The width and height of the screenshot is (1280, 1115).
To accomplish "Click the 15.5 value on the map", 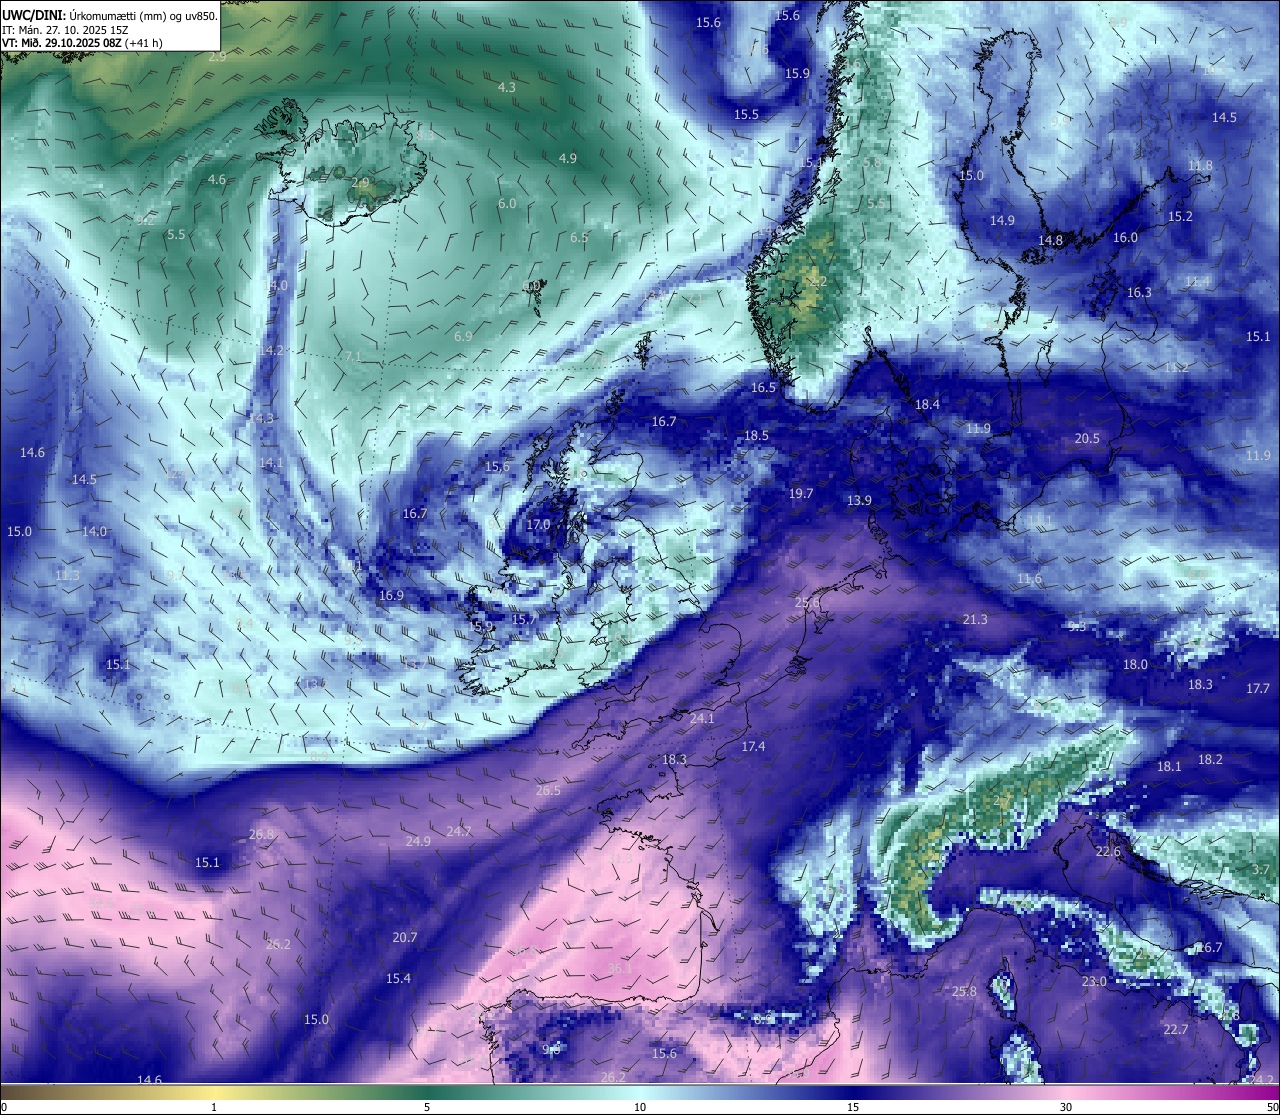I will (746, 114).
